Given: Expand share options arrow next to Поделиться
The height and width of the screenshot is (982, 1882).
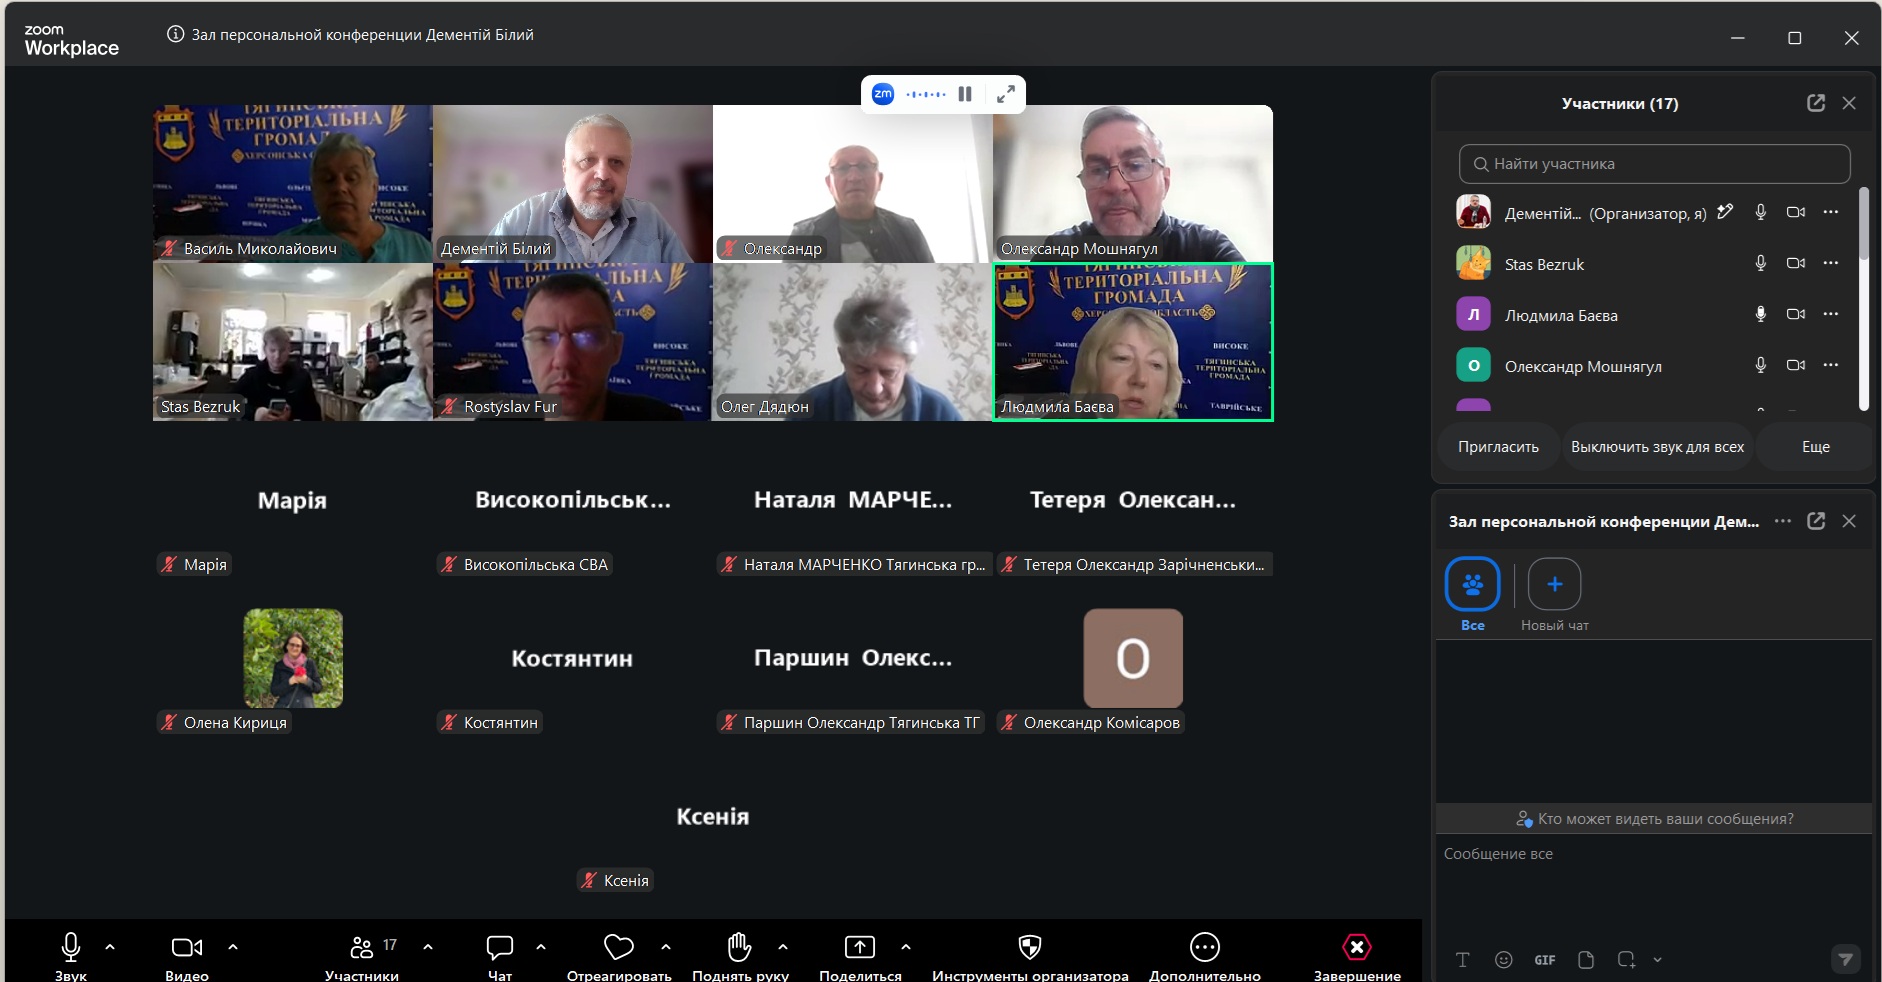Looking at the screenshot, I should pos(906,946).
